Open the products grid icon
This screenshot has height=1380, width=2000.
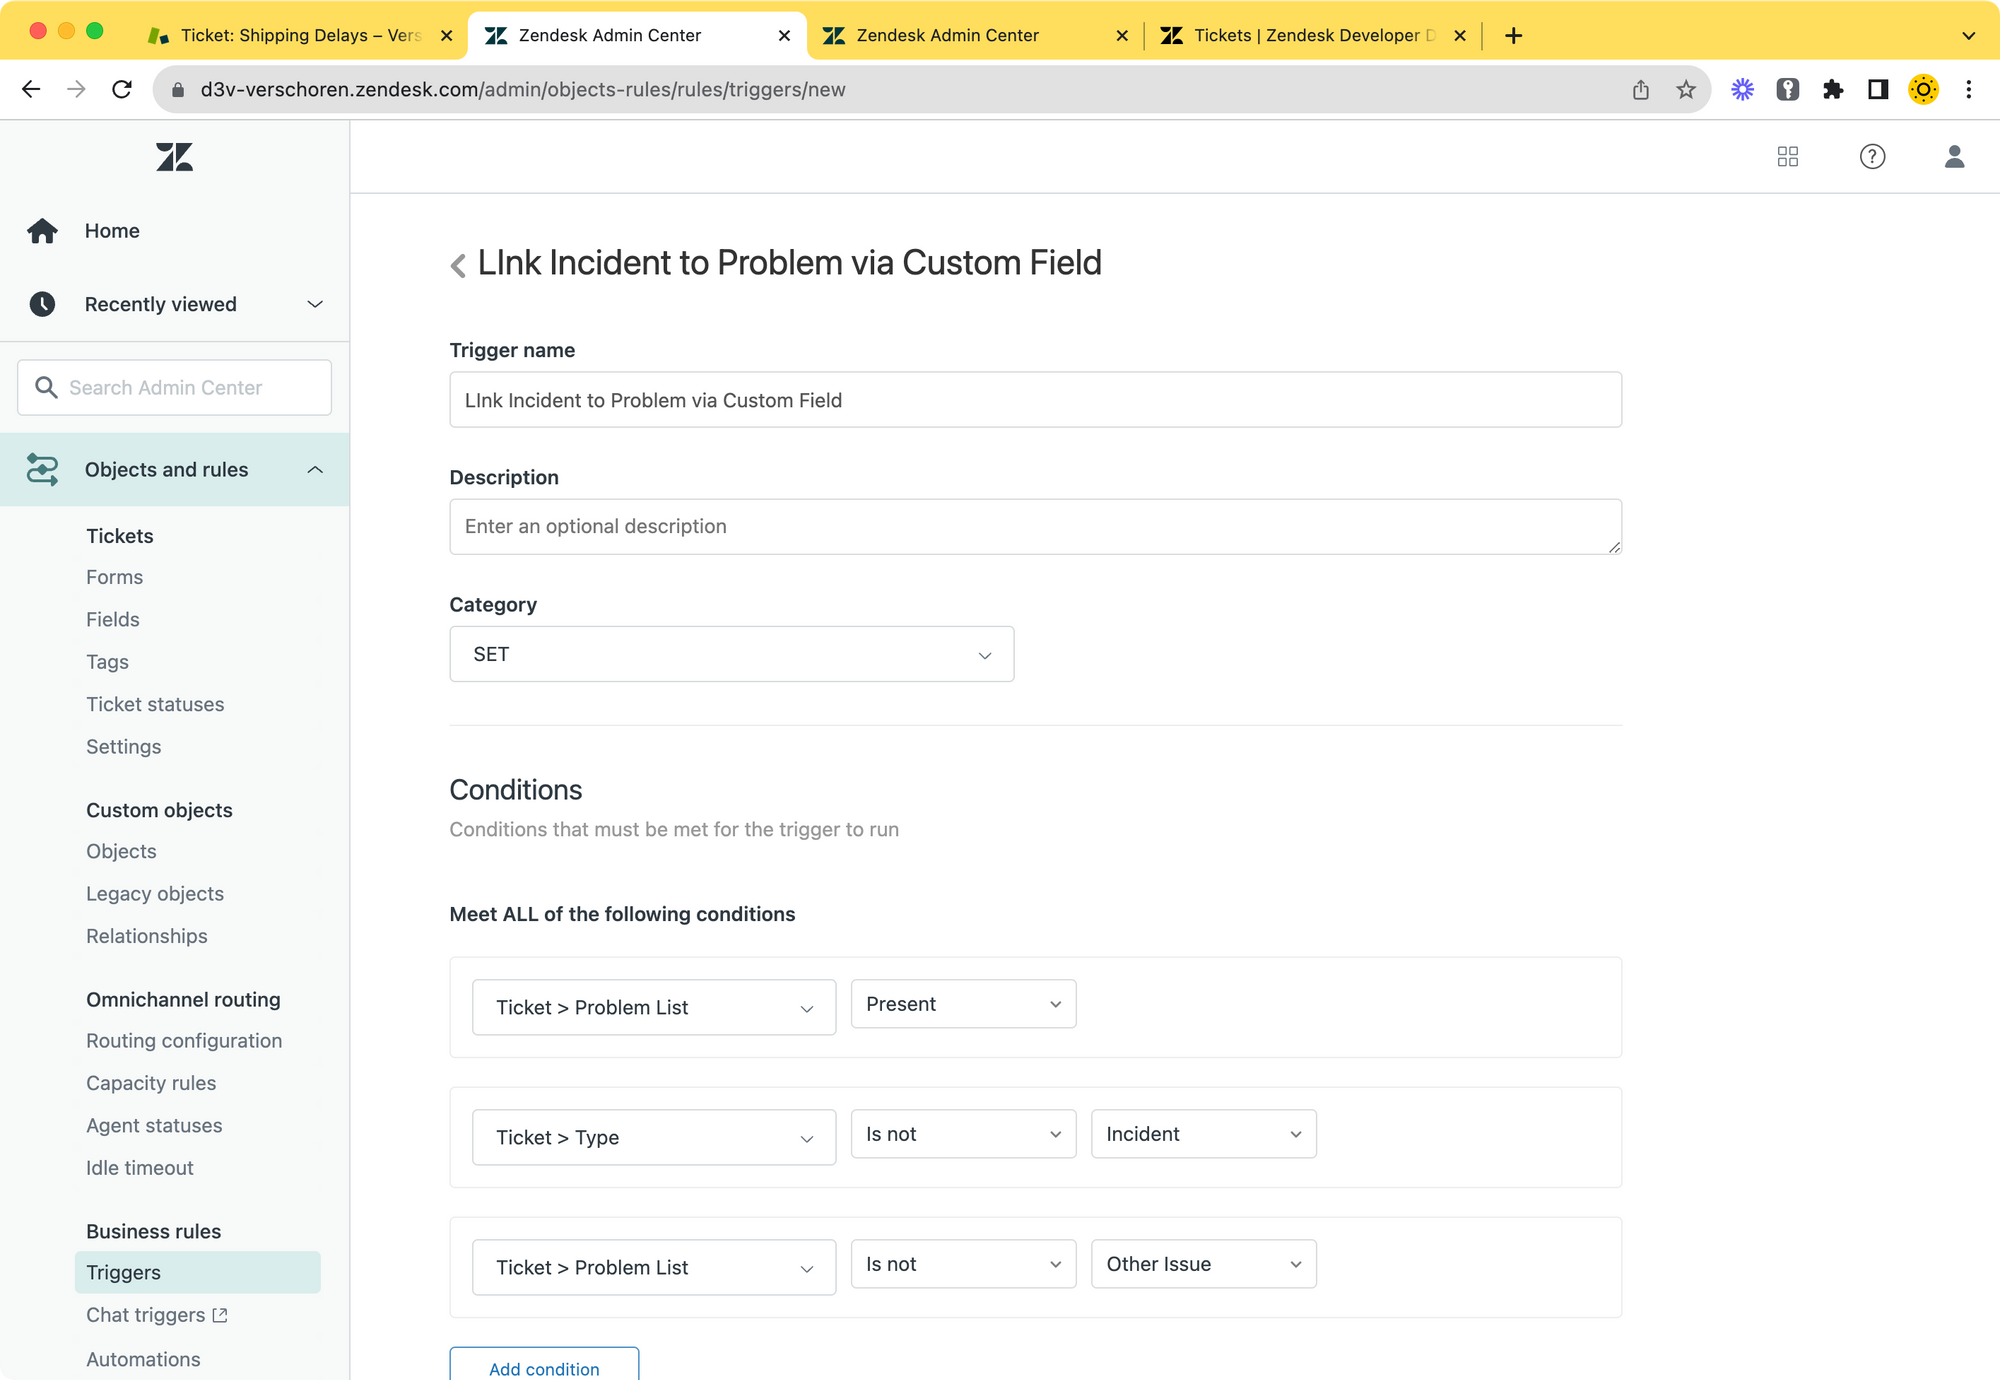click(1788, 157)
